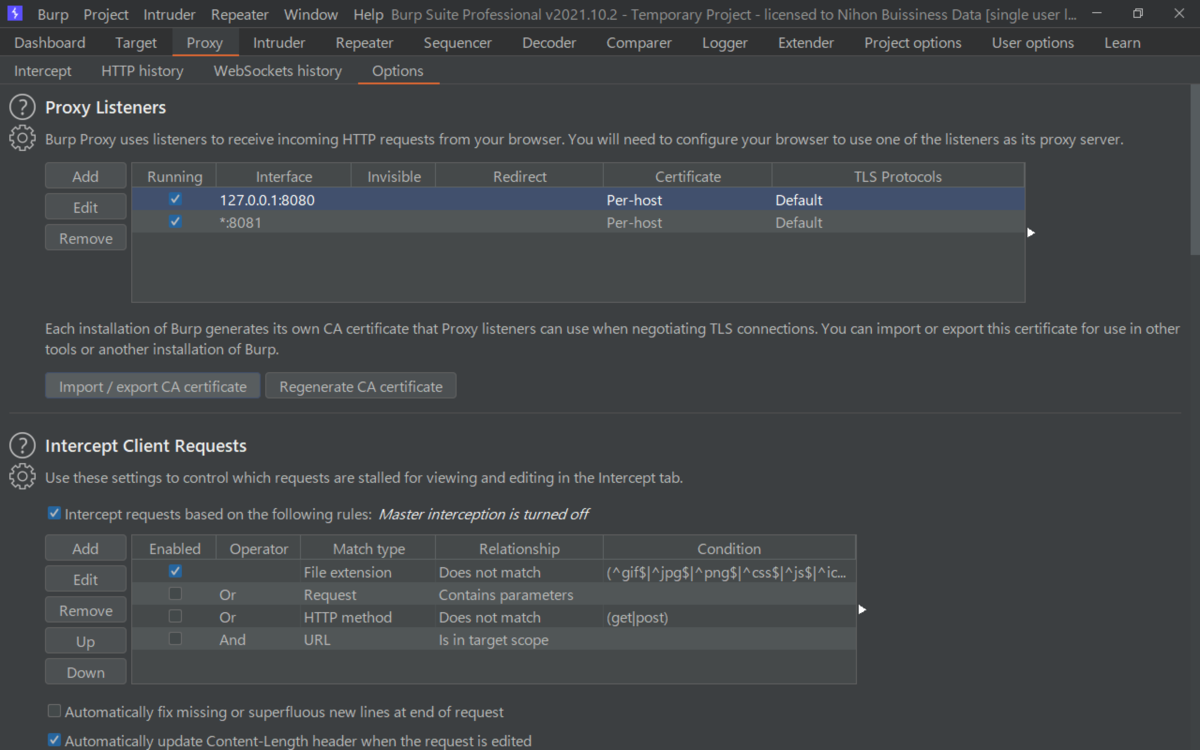This screenshot has width=1200, height=750.
Task: Click the TLS Protocols column header
Action: click(898, 176)
